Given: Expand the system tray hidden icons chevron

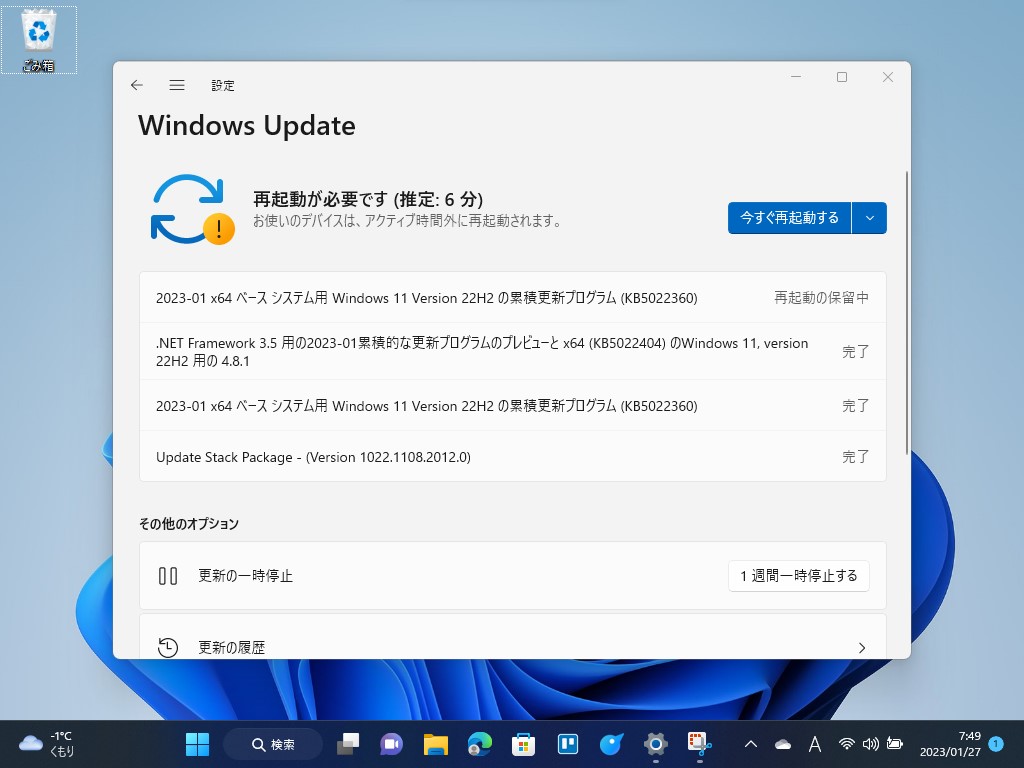Looking at the screenshot, I should (x=751, y=744).
